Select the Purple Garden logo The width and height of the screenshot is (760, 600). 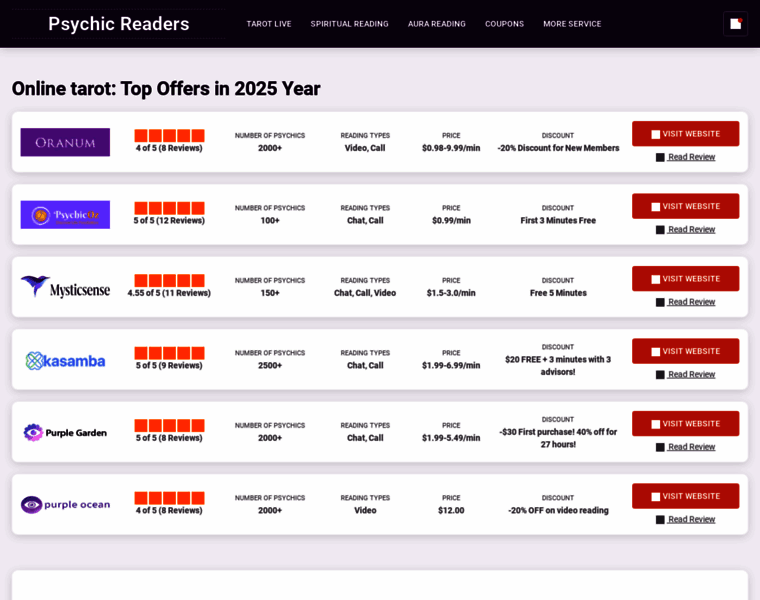(65, 432)
